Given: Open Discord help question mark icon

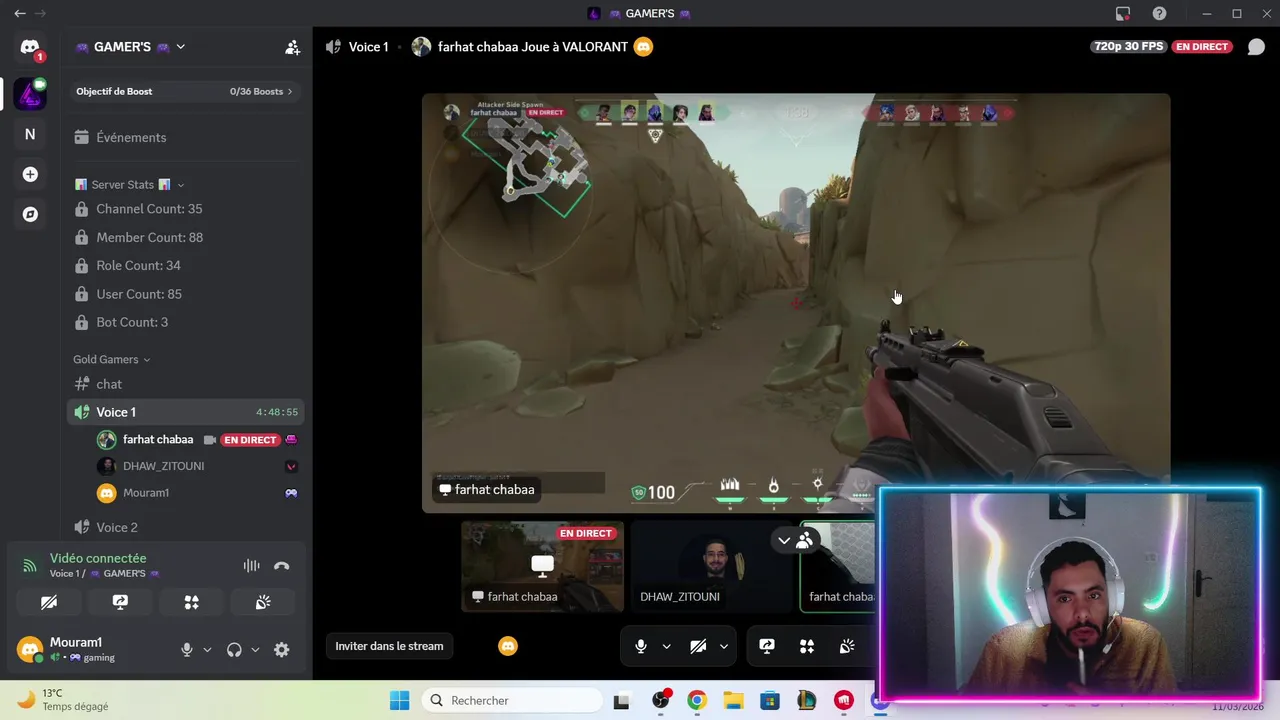Looking at the screenshot, I should pyautogui.click(x=1159, y=14).
